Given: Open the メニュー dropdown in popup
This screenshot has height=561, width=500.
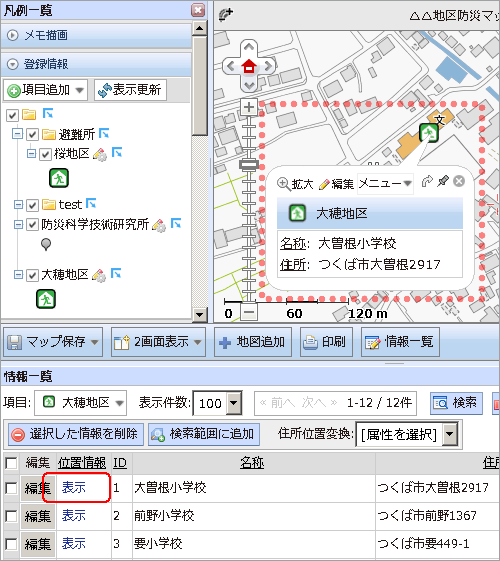Looking at the screenshot, I should [385, 184].
